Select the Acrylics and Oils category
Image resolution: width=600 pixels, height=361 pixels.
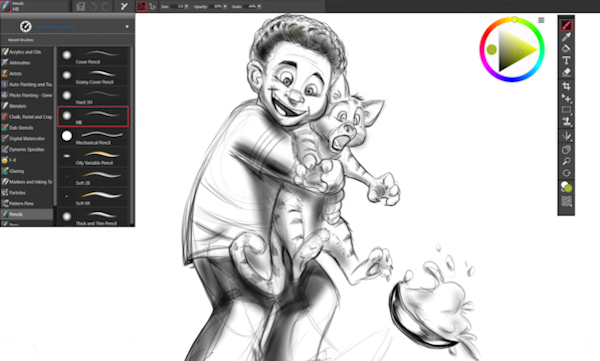[27, 52]
